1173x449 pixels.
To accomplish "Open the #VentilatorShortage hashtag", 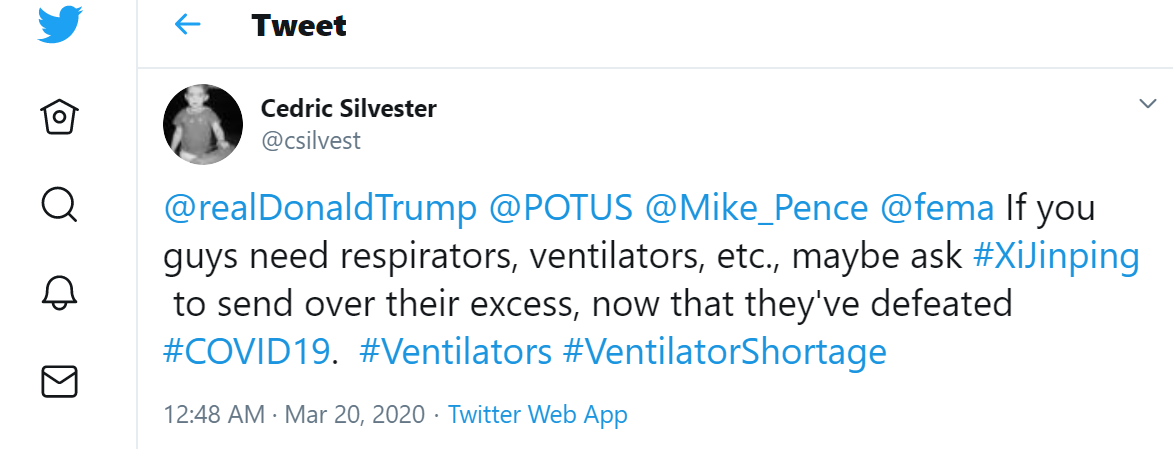I will click(x=725, y=352).
